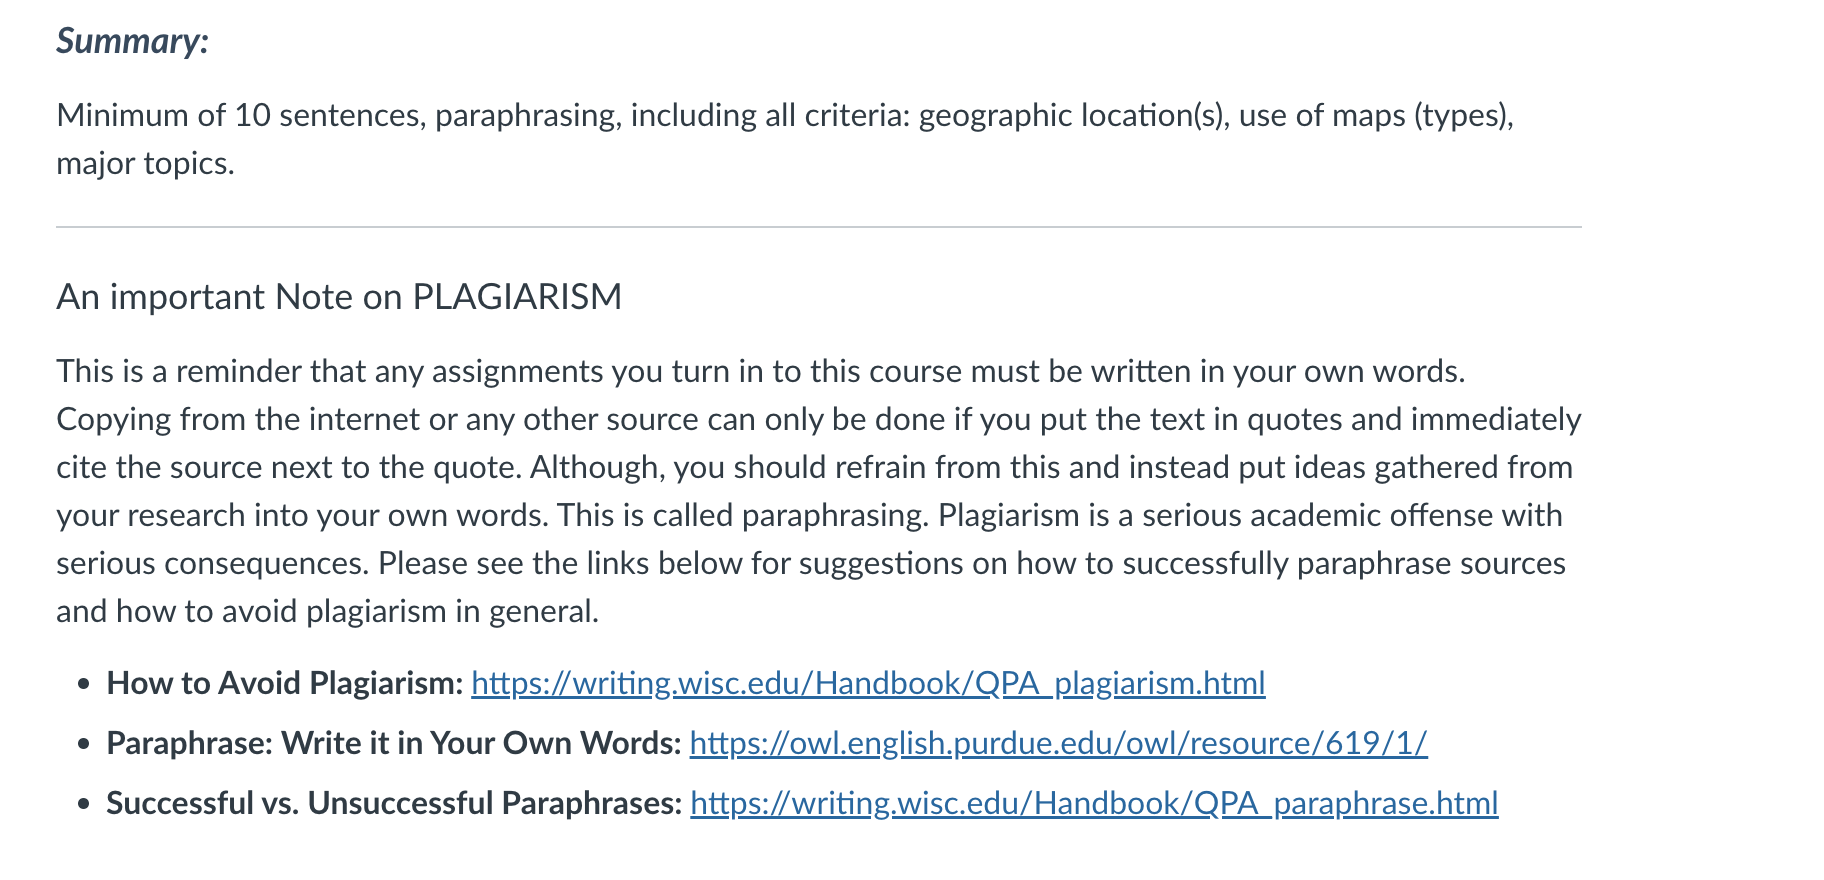Click the bold Paraphrase: Write it in Your Own Words label
1824x880 pixels.
394,743
